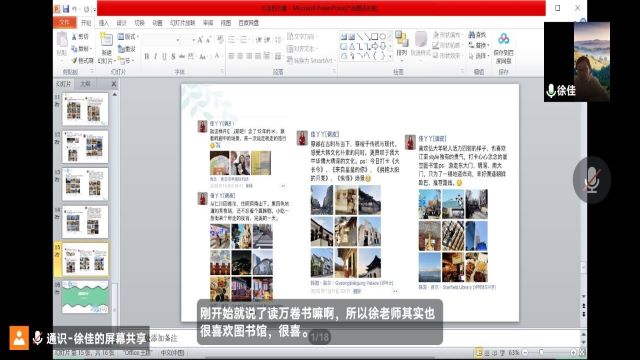Click the Save icon in quick access toolbar
The height and width of the screenshot is (360, 640).
pos(66,9)
